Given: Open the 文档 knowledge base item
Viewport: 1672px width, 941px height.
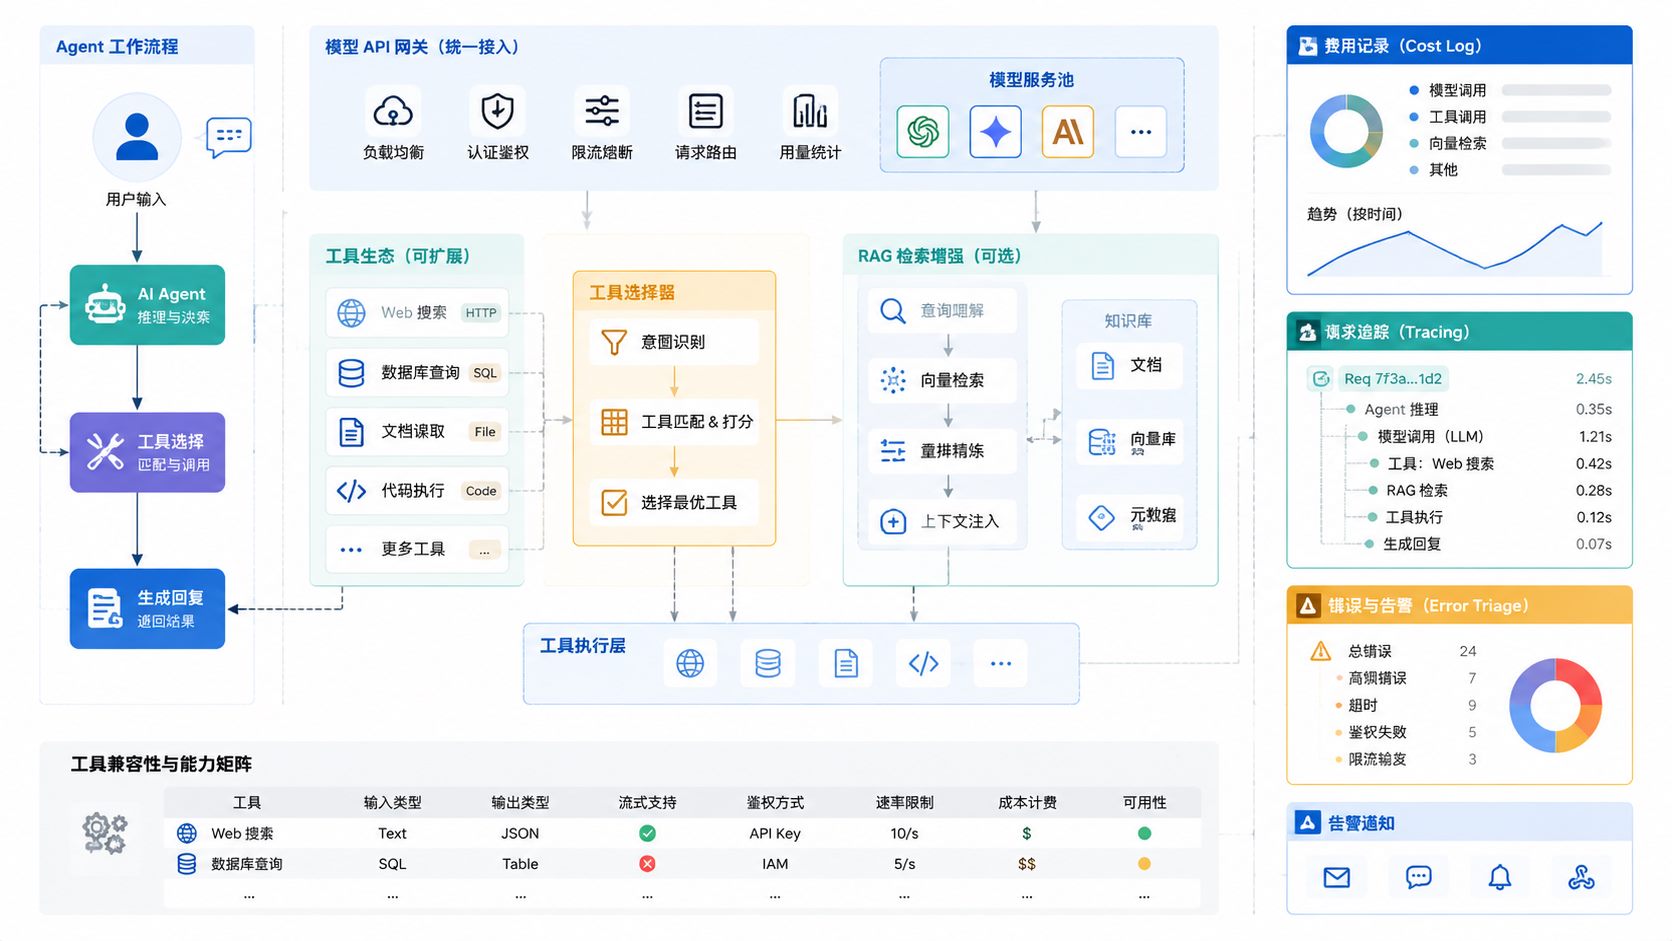Looking at the screenshot, I should pyautogui.click(x=1130, y=366).
